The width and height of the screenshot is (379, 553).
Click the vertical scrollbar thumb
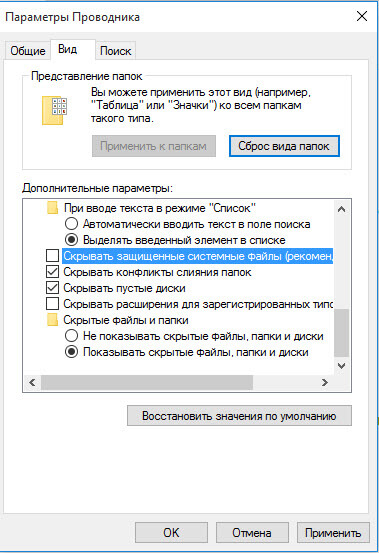click(x=341, y=333)
